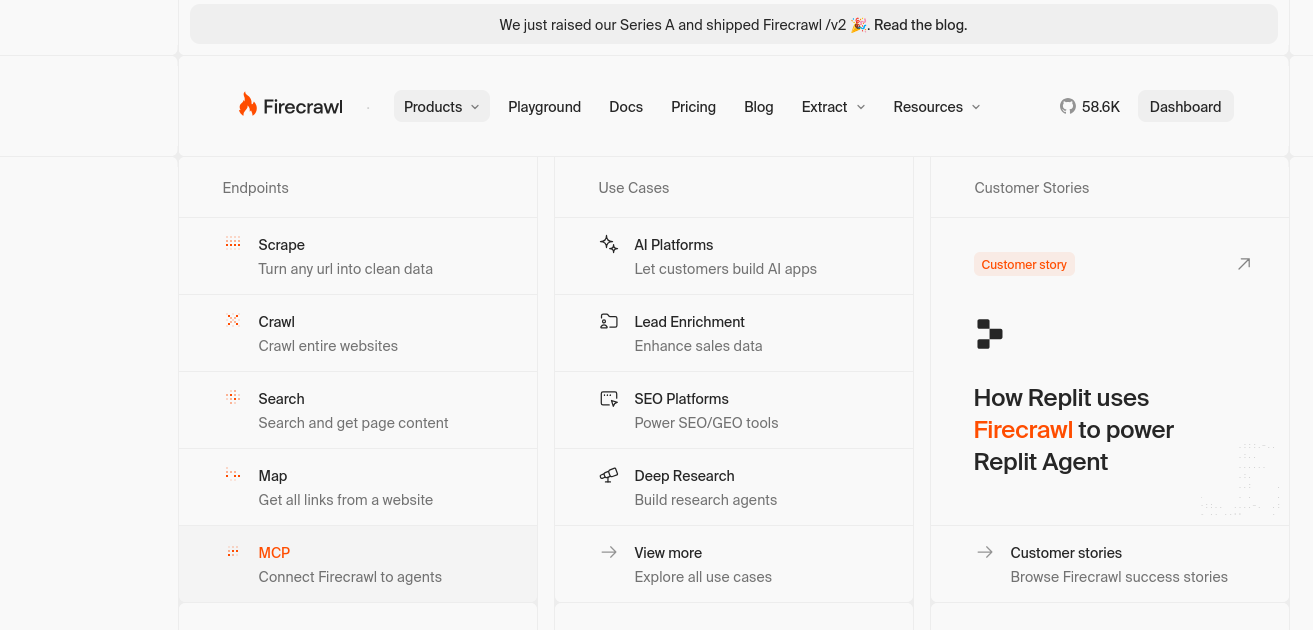Expand the Products dropdown chevron
1313x630 pixels.
[475, 107]
